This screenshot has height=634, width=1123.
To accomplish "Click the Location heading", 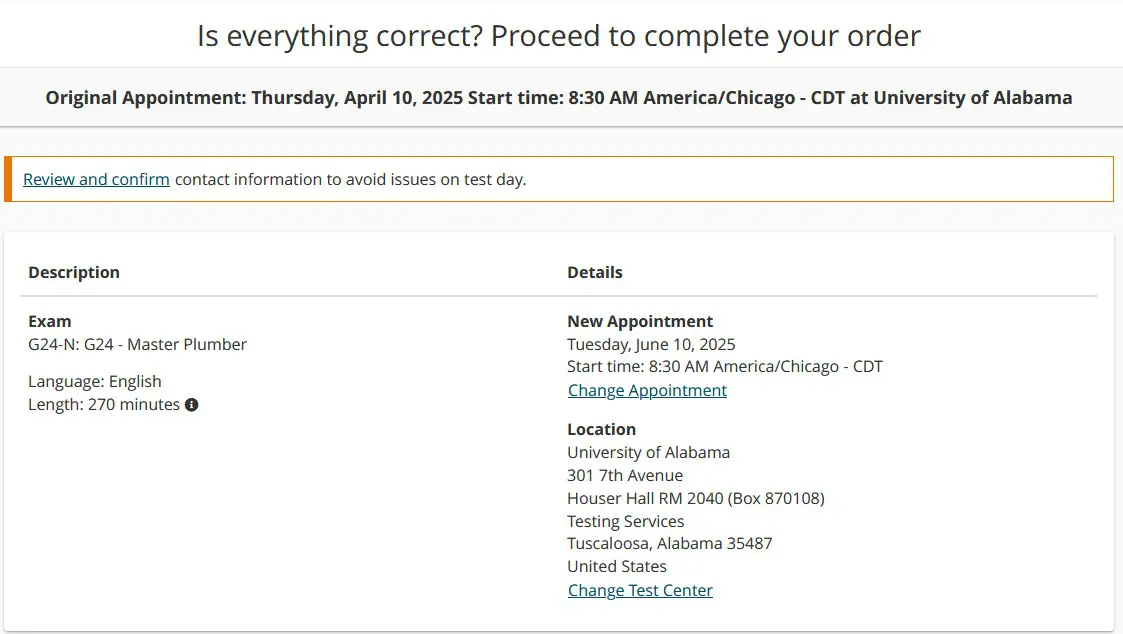I will click(x=601, y=429).
